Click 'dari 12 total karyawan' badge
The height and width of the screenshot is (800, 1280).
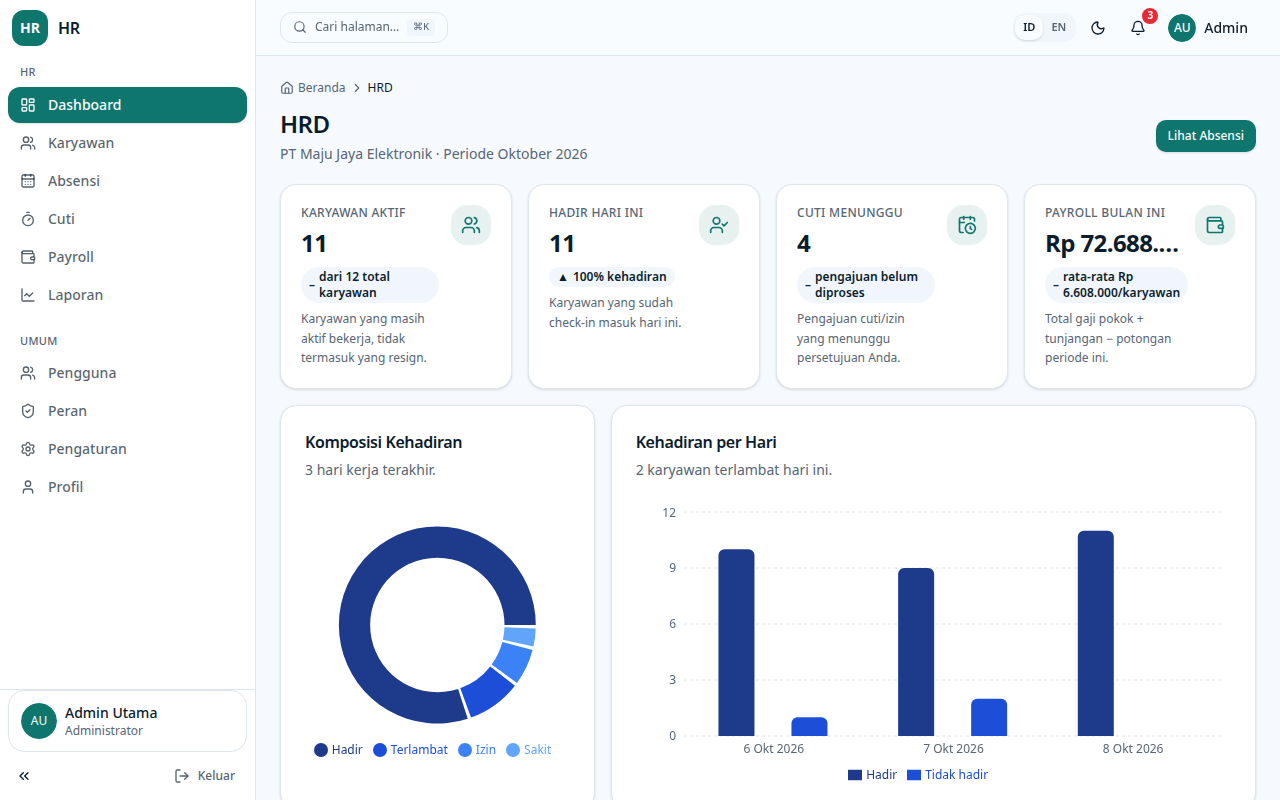[370, 285]
